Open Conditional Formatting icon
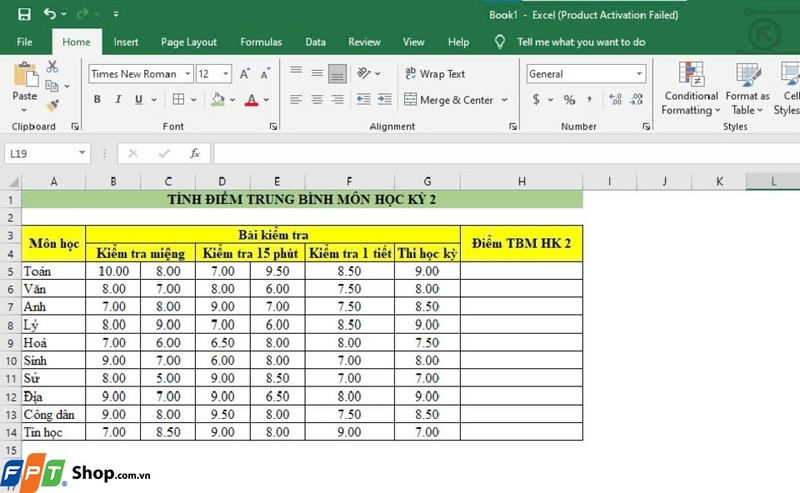800x493 pixels. 691,75
